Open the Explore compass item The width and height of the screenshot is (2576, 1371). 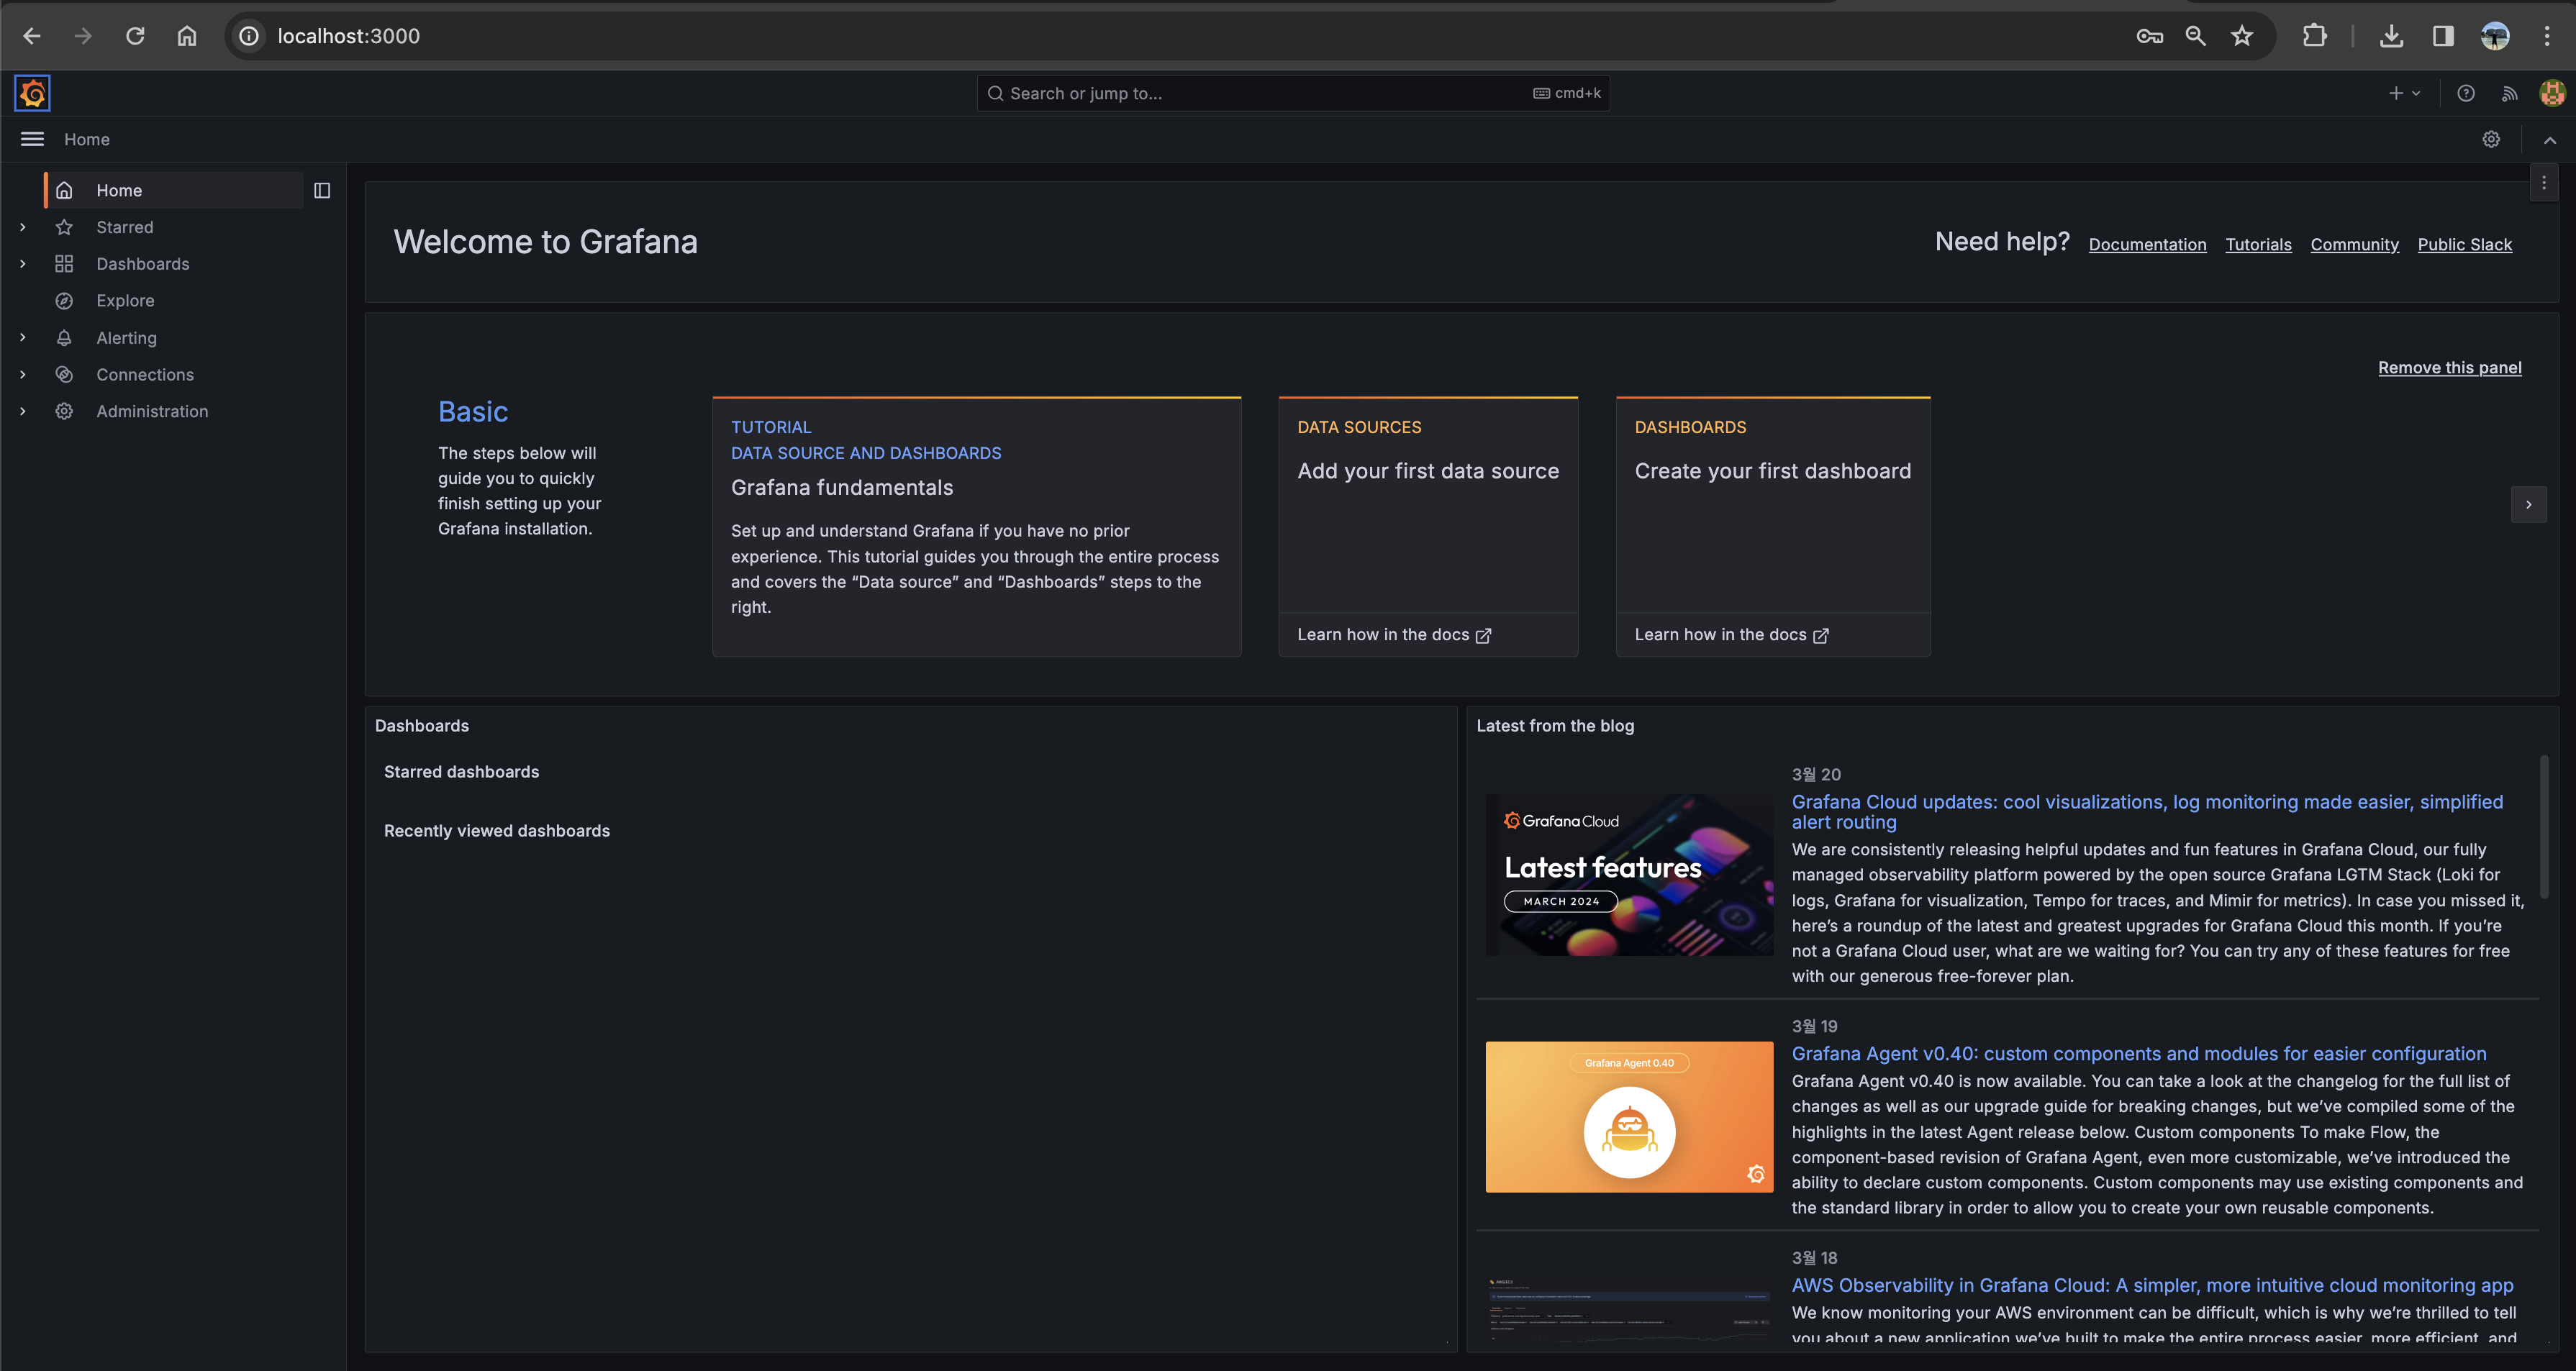pyautogui.click(x=125, y=300)
